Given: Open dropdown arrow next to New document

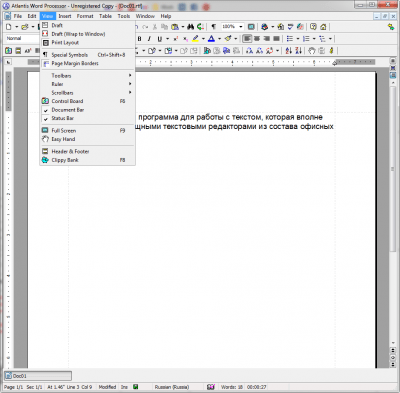Looking at the screenshot, I should pos(16,27).
